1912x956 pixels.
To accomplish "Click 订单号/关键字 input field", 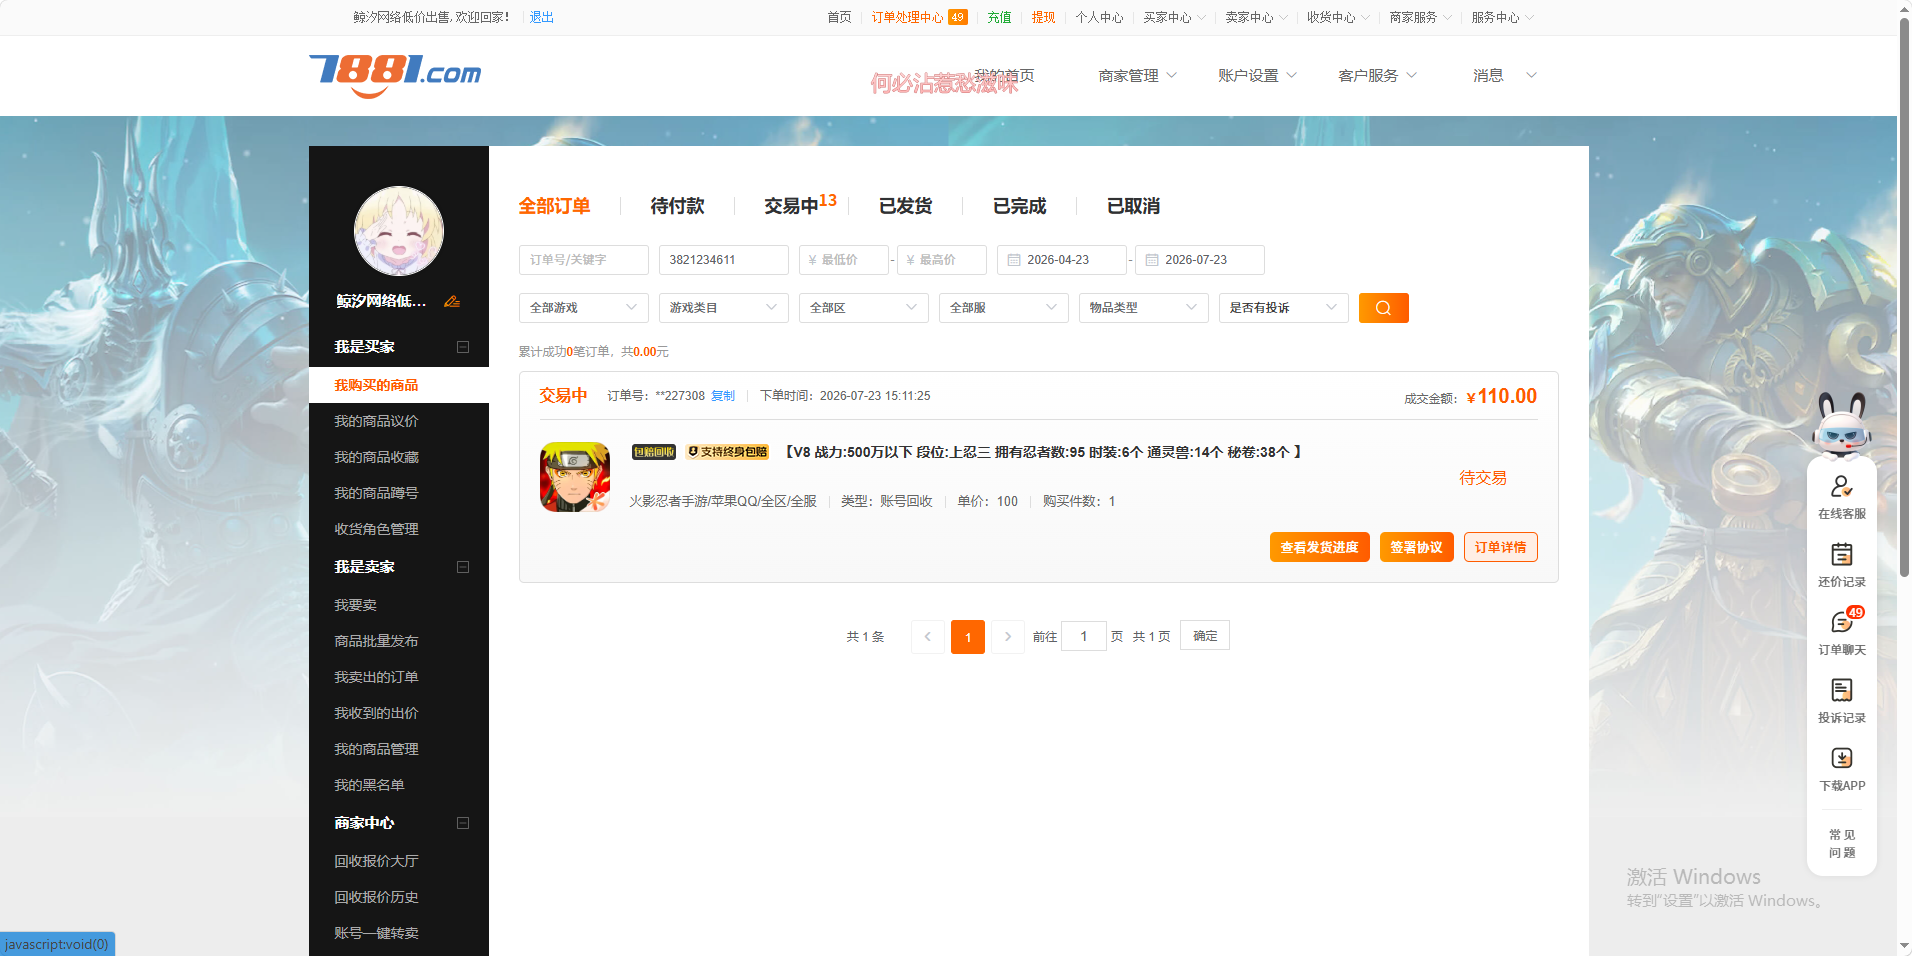I will 584,260.
